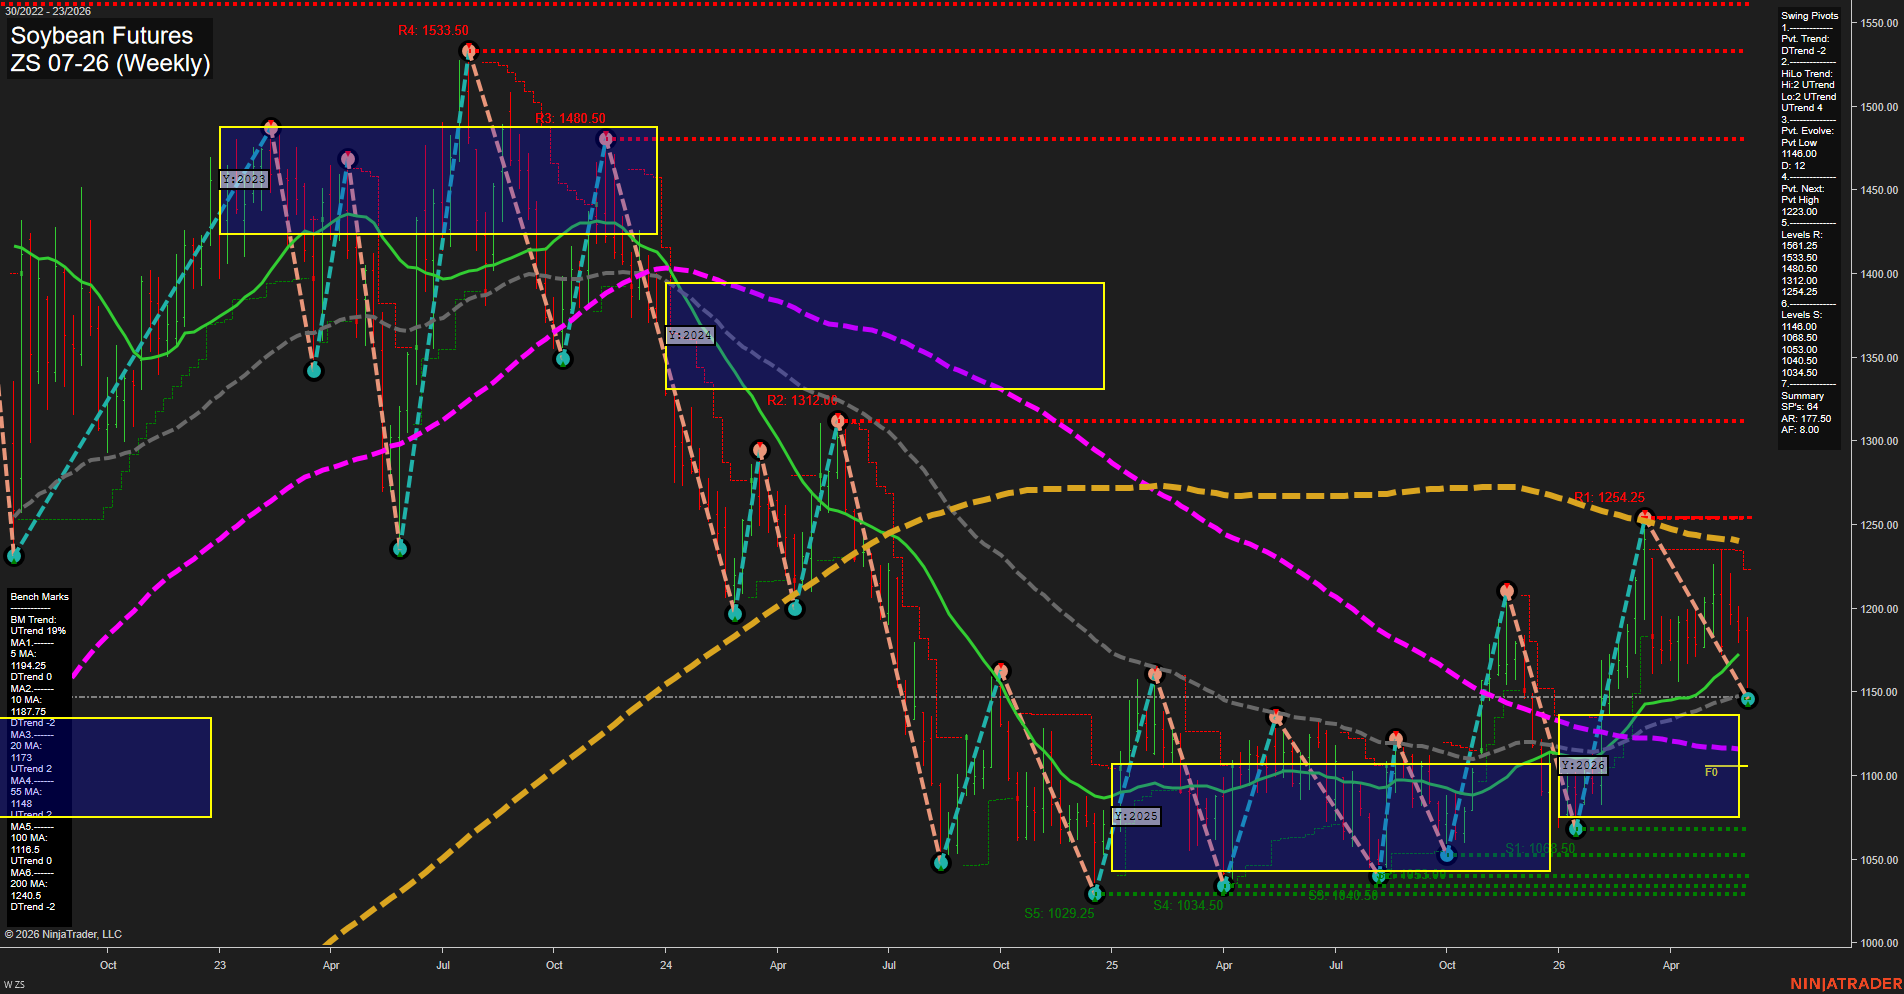Click the 'Levels R:' heading
The image size is (1904, 994).
tap(1802, 235)
